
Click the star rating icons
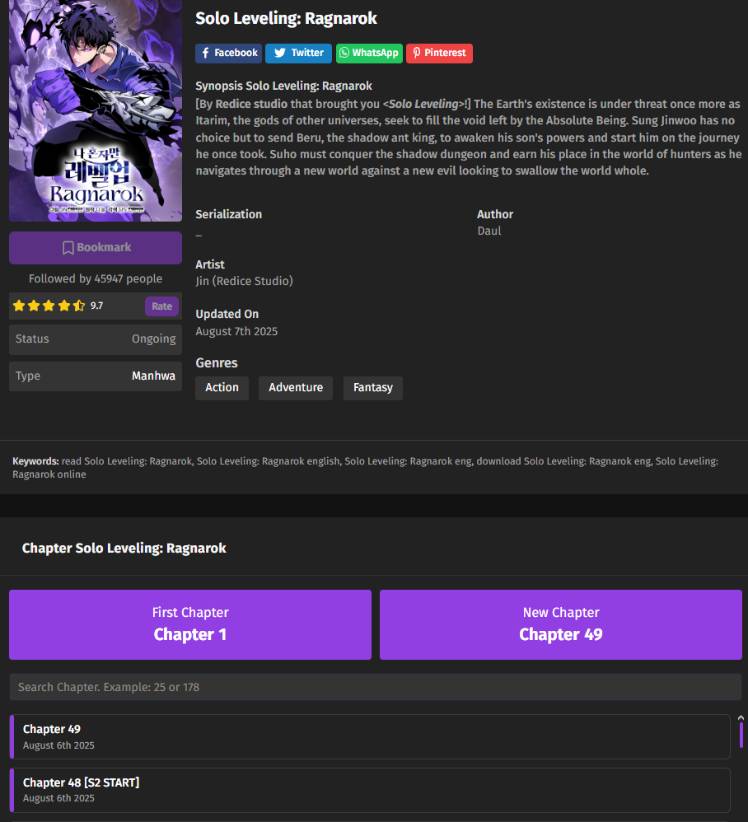(49, 306)
